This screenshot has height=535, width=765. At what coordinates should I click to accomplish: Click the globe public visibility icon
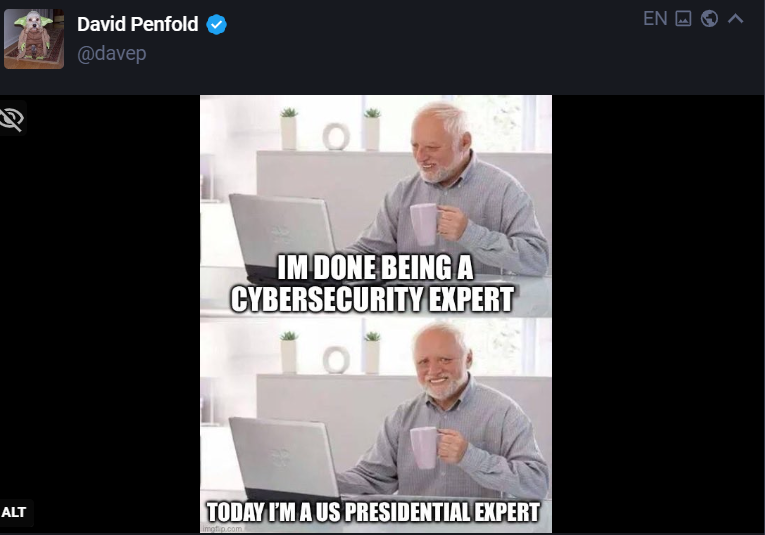(709, 19)
